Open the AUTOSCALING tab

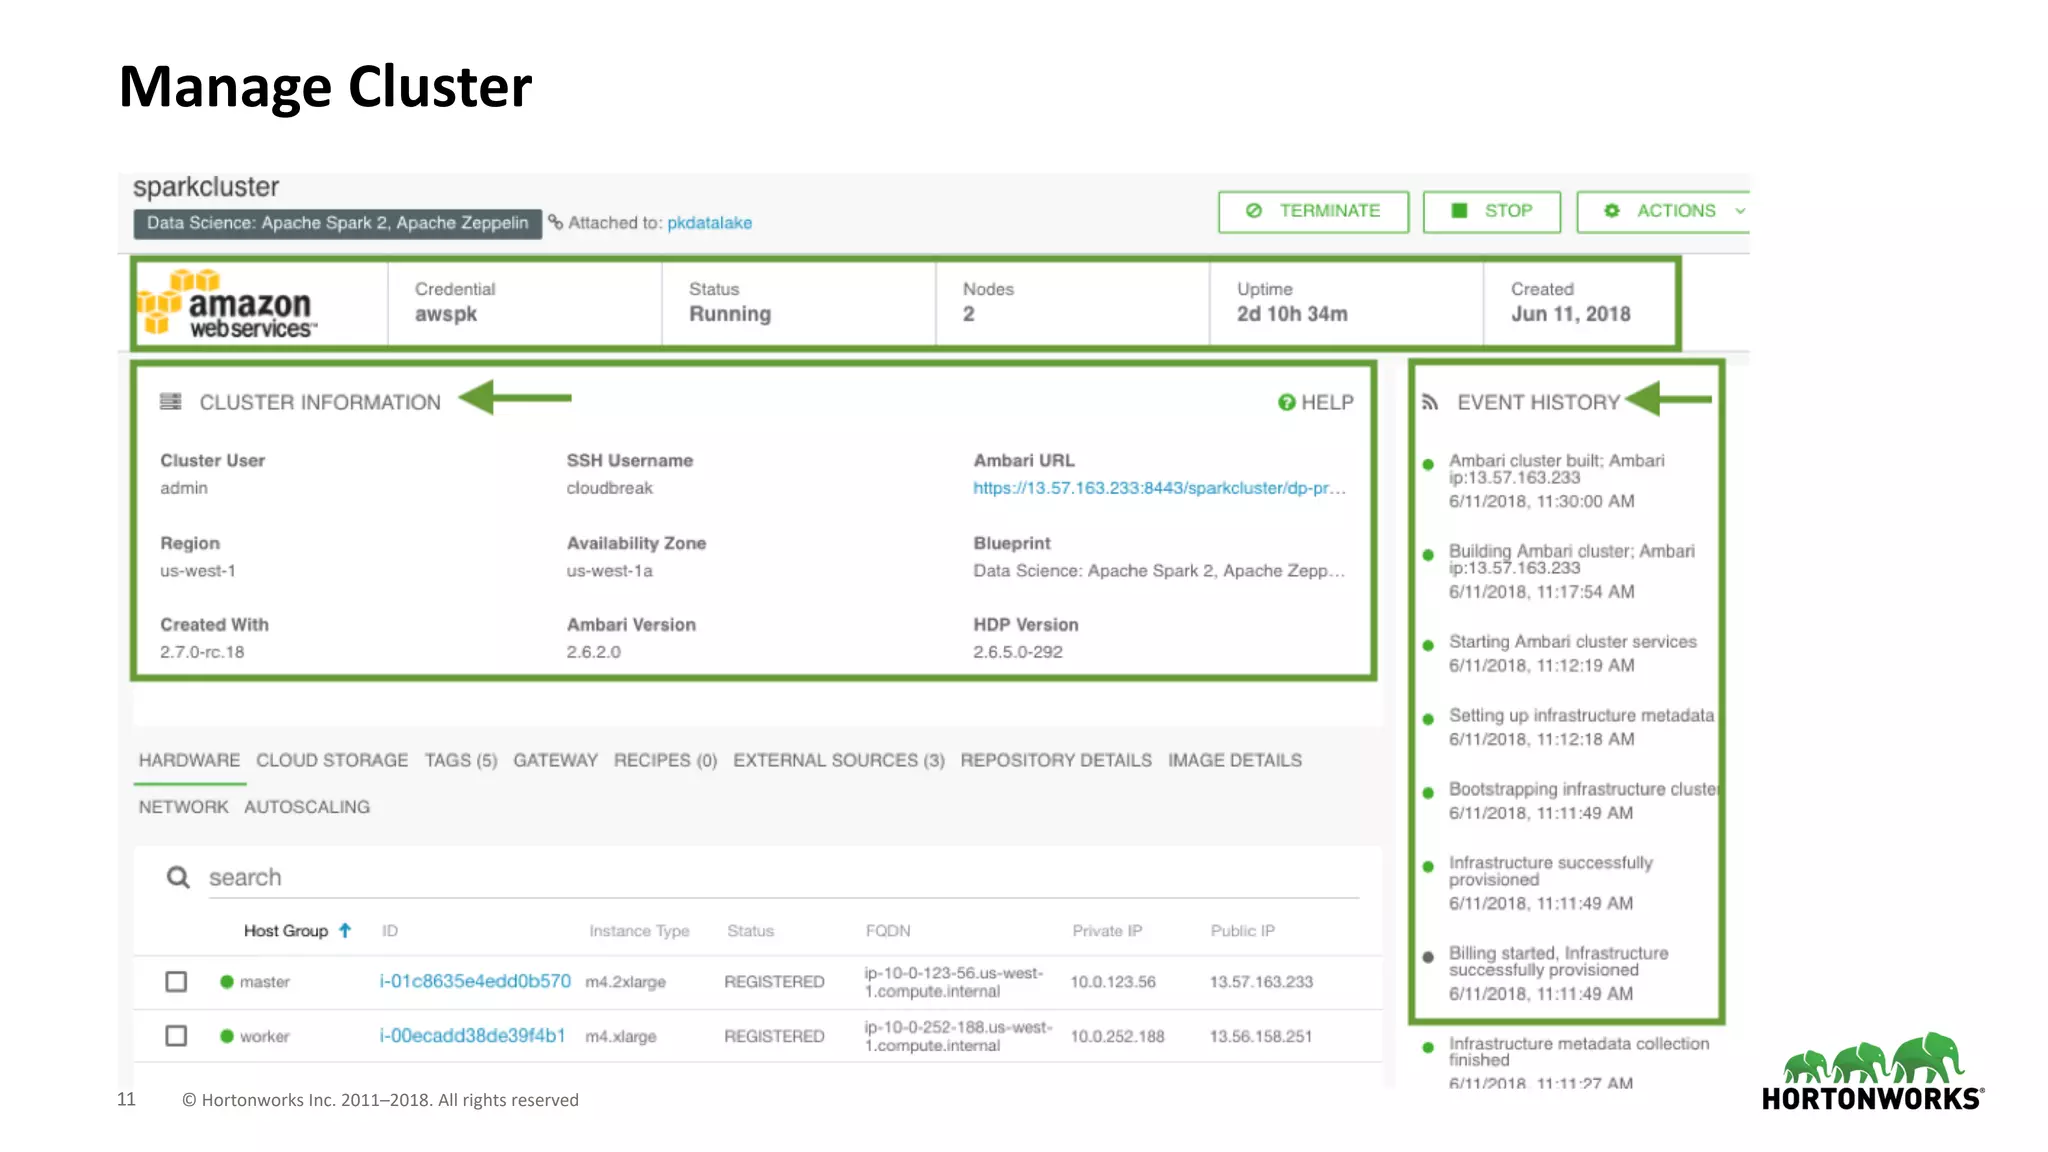pos(307,806)
